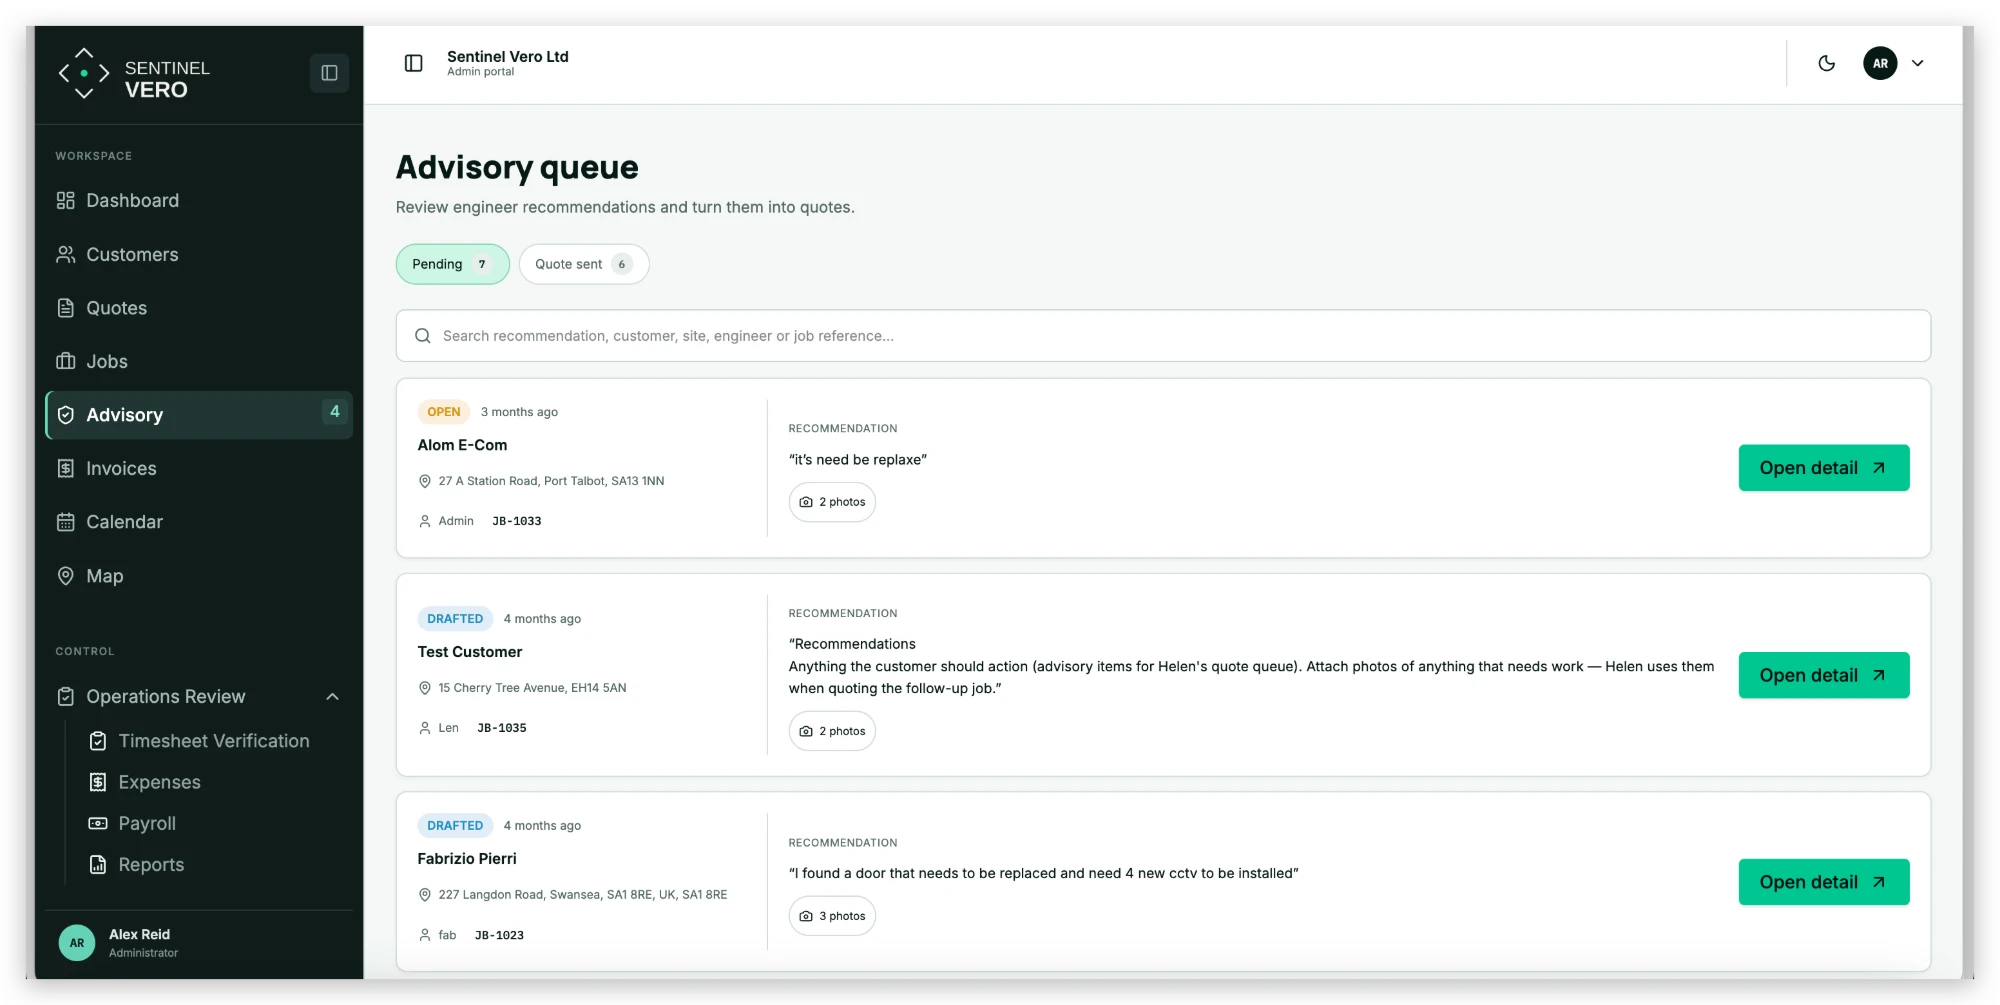View the 2 photos on Test Customer card
Screen dimensions: 2000x1005
(x=832, y=731)
